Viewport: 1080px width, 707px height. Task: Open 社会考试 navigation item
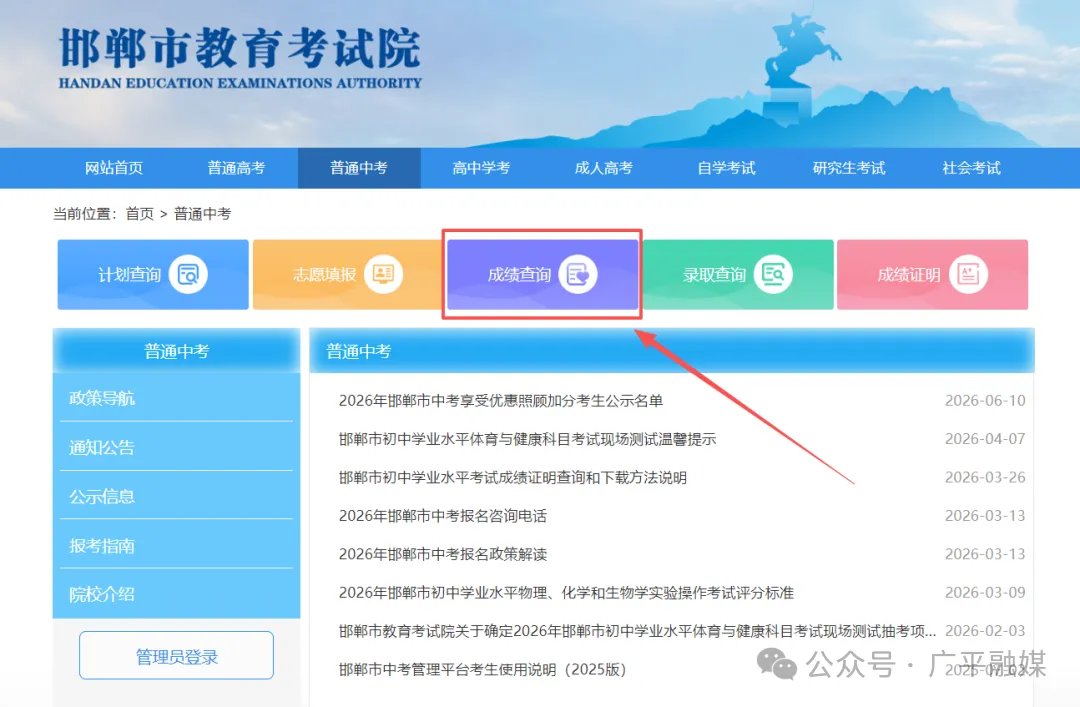coord(971,168)
